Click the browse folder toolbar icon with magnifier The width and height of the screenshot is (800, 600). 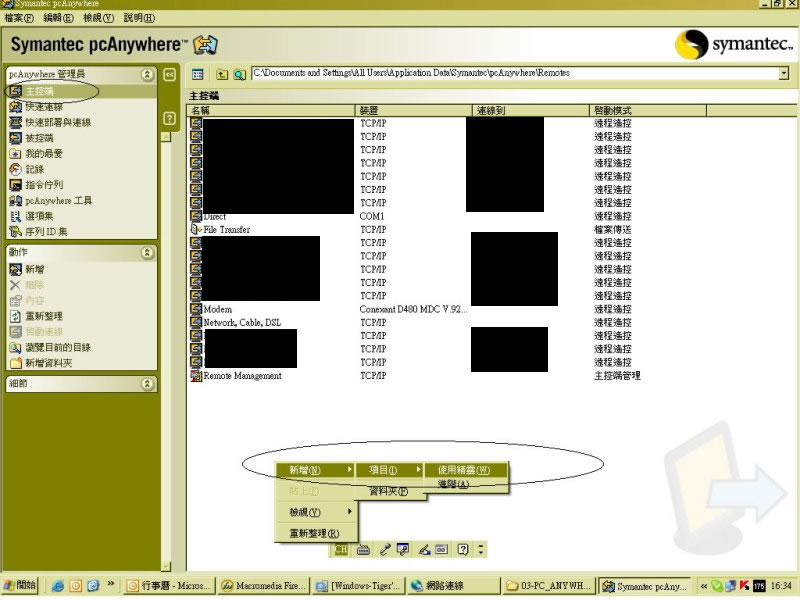pos(239,74)
